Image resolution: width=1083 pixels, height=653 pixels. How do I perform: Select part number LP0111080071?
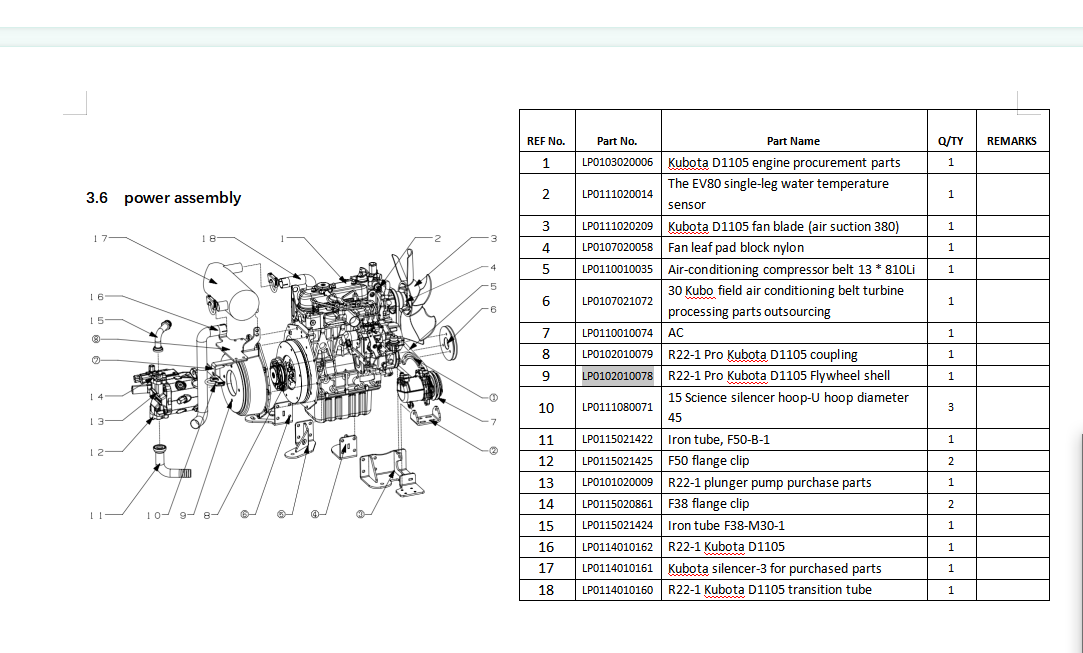tap(617, 408)
